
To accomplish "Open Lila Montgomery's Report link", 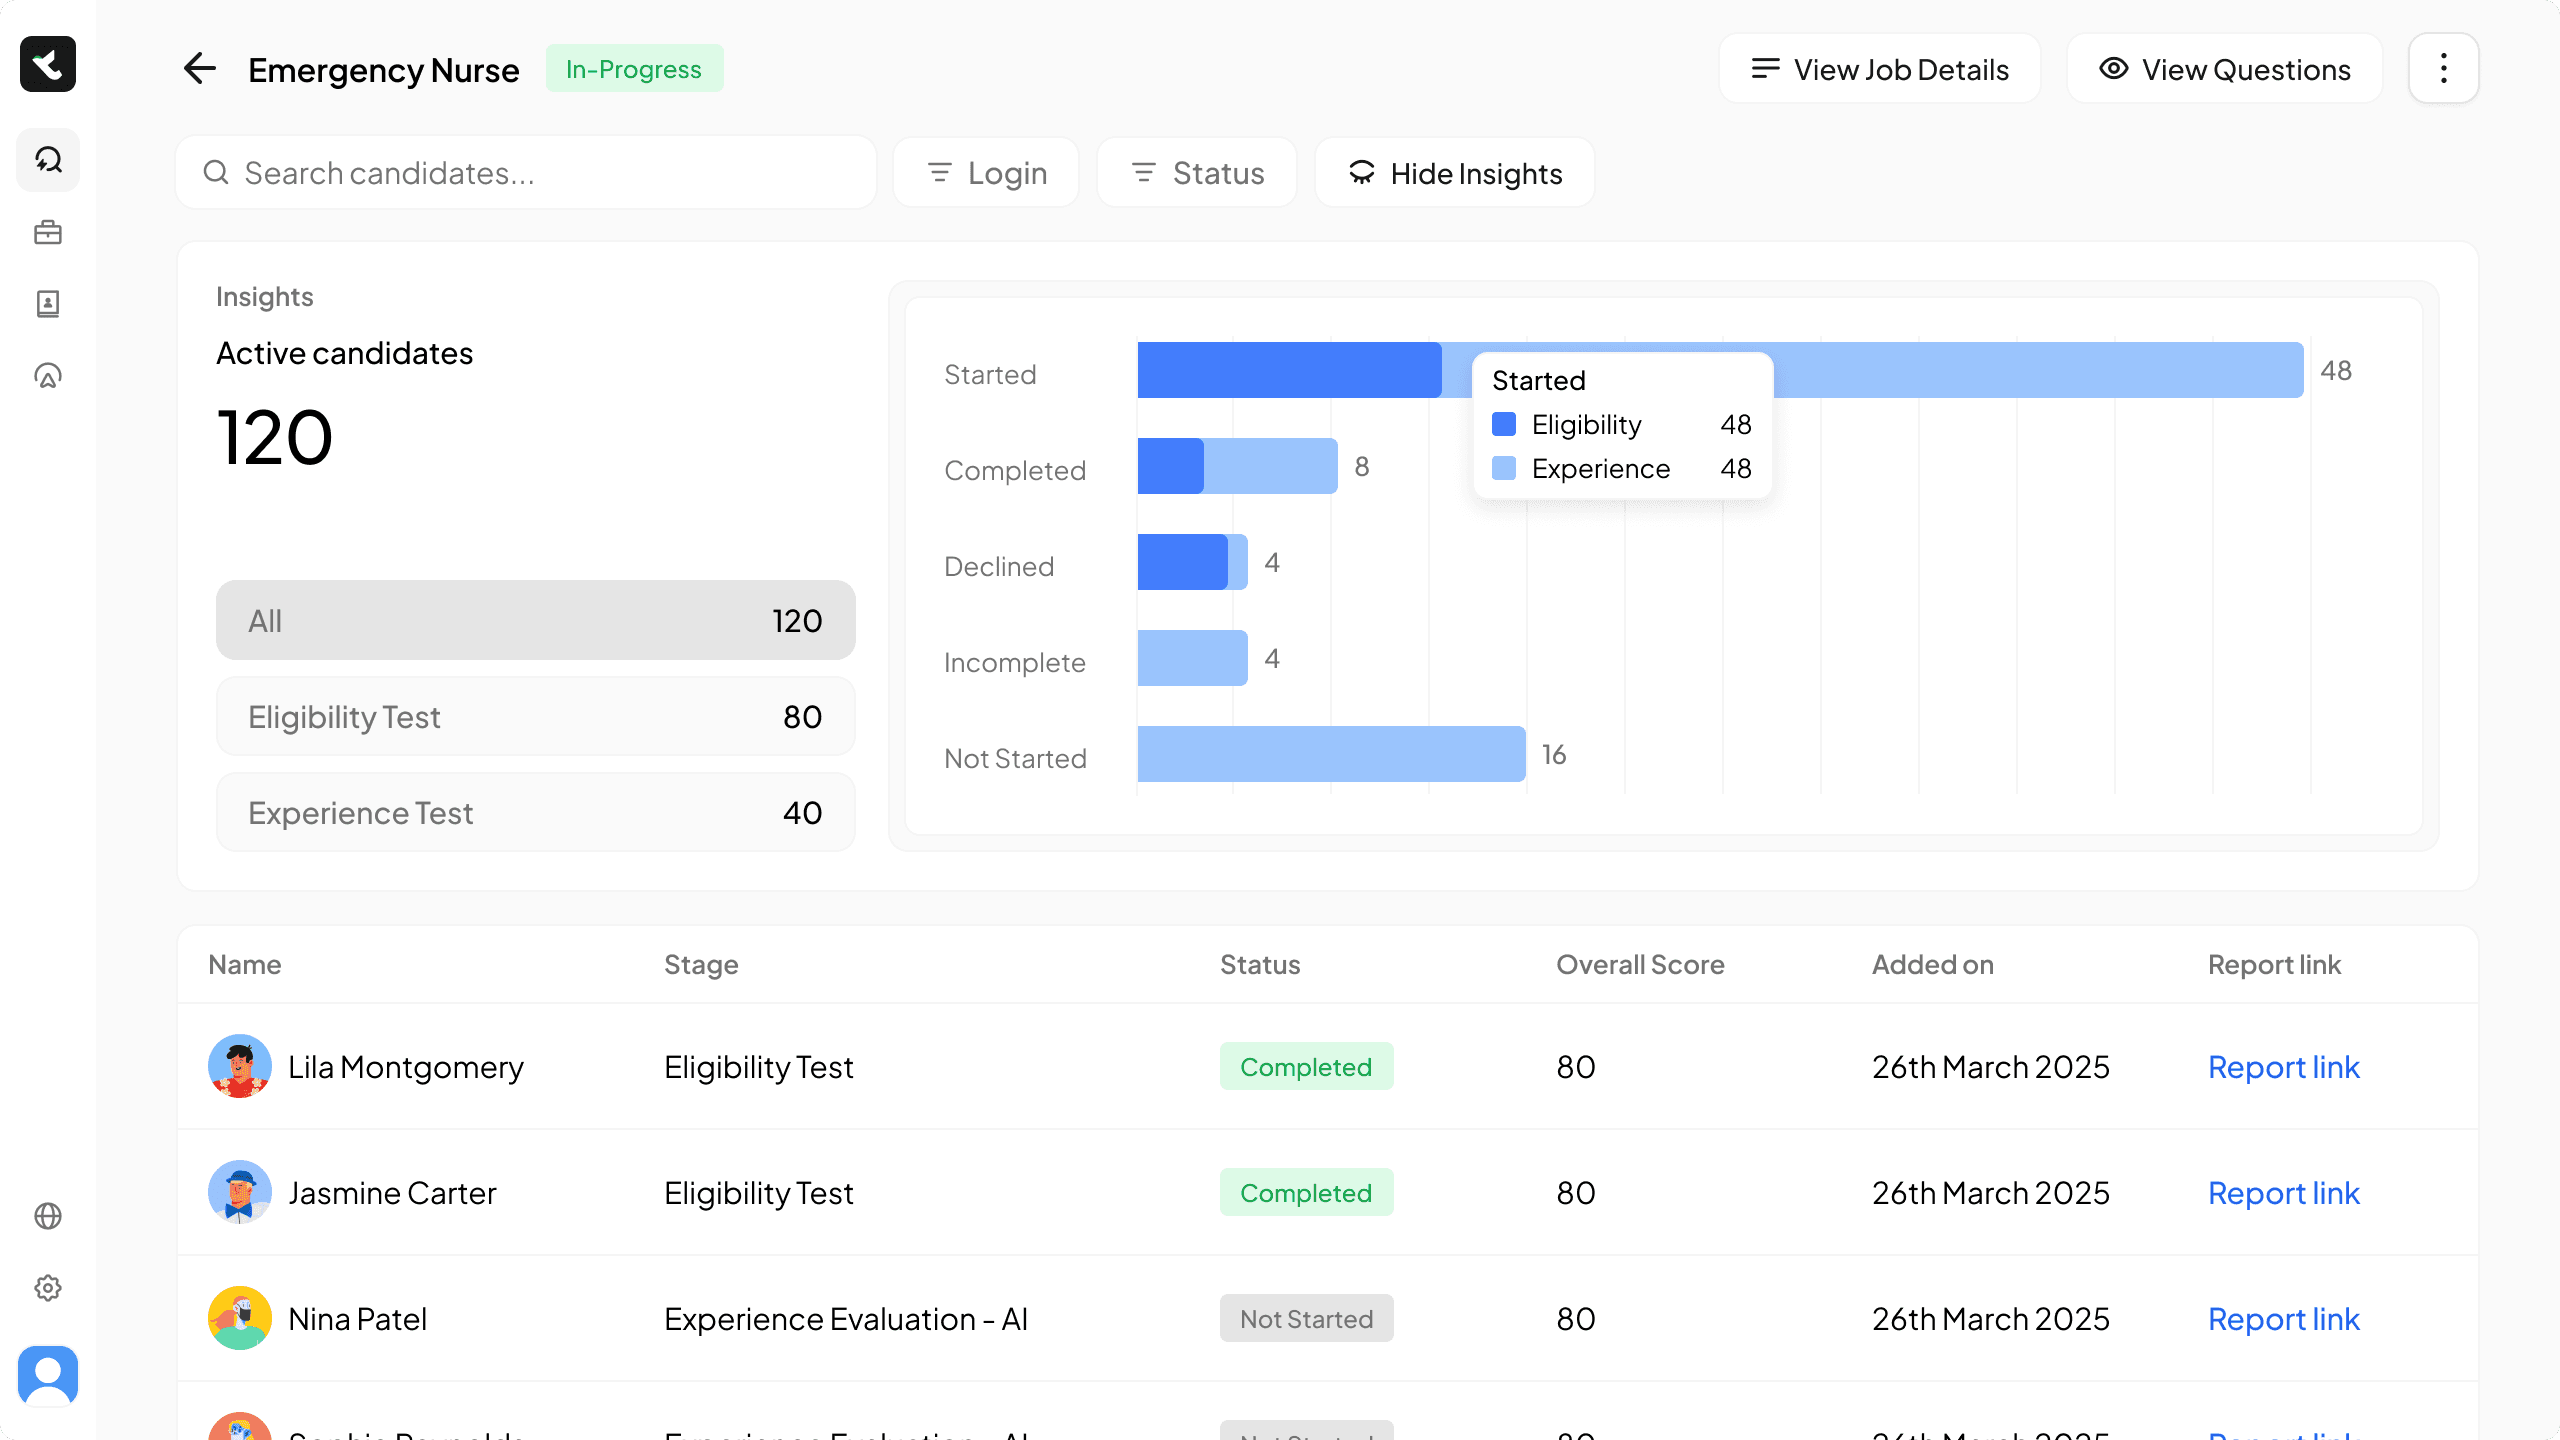I will pyautogui.click(x=2283, y=1067).
